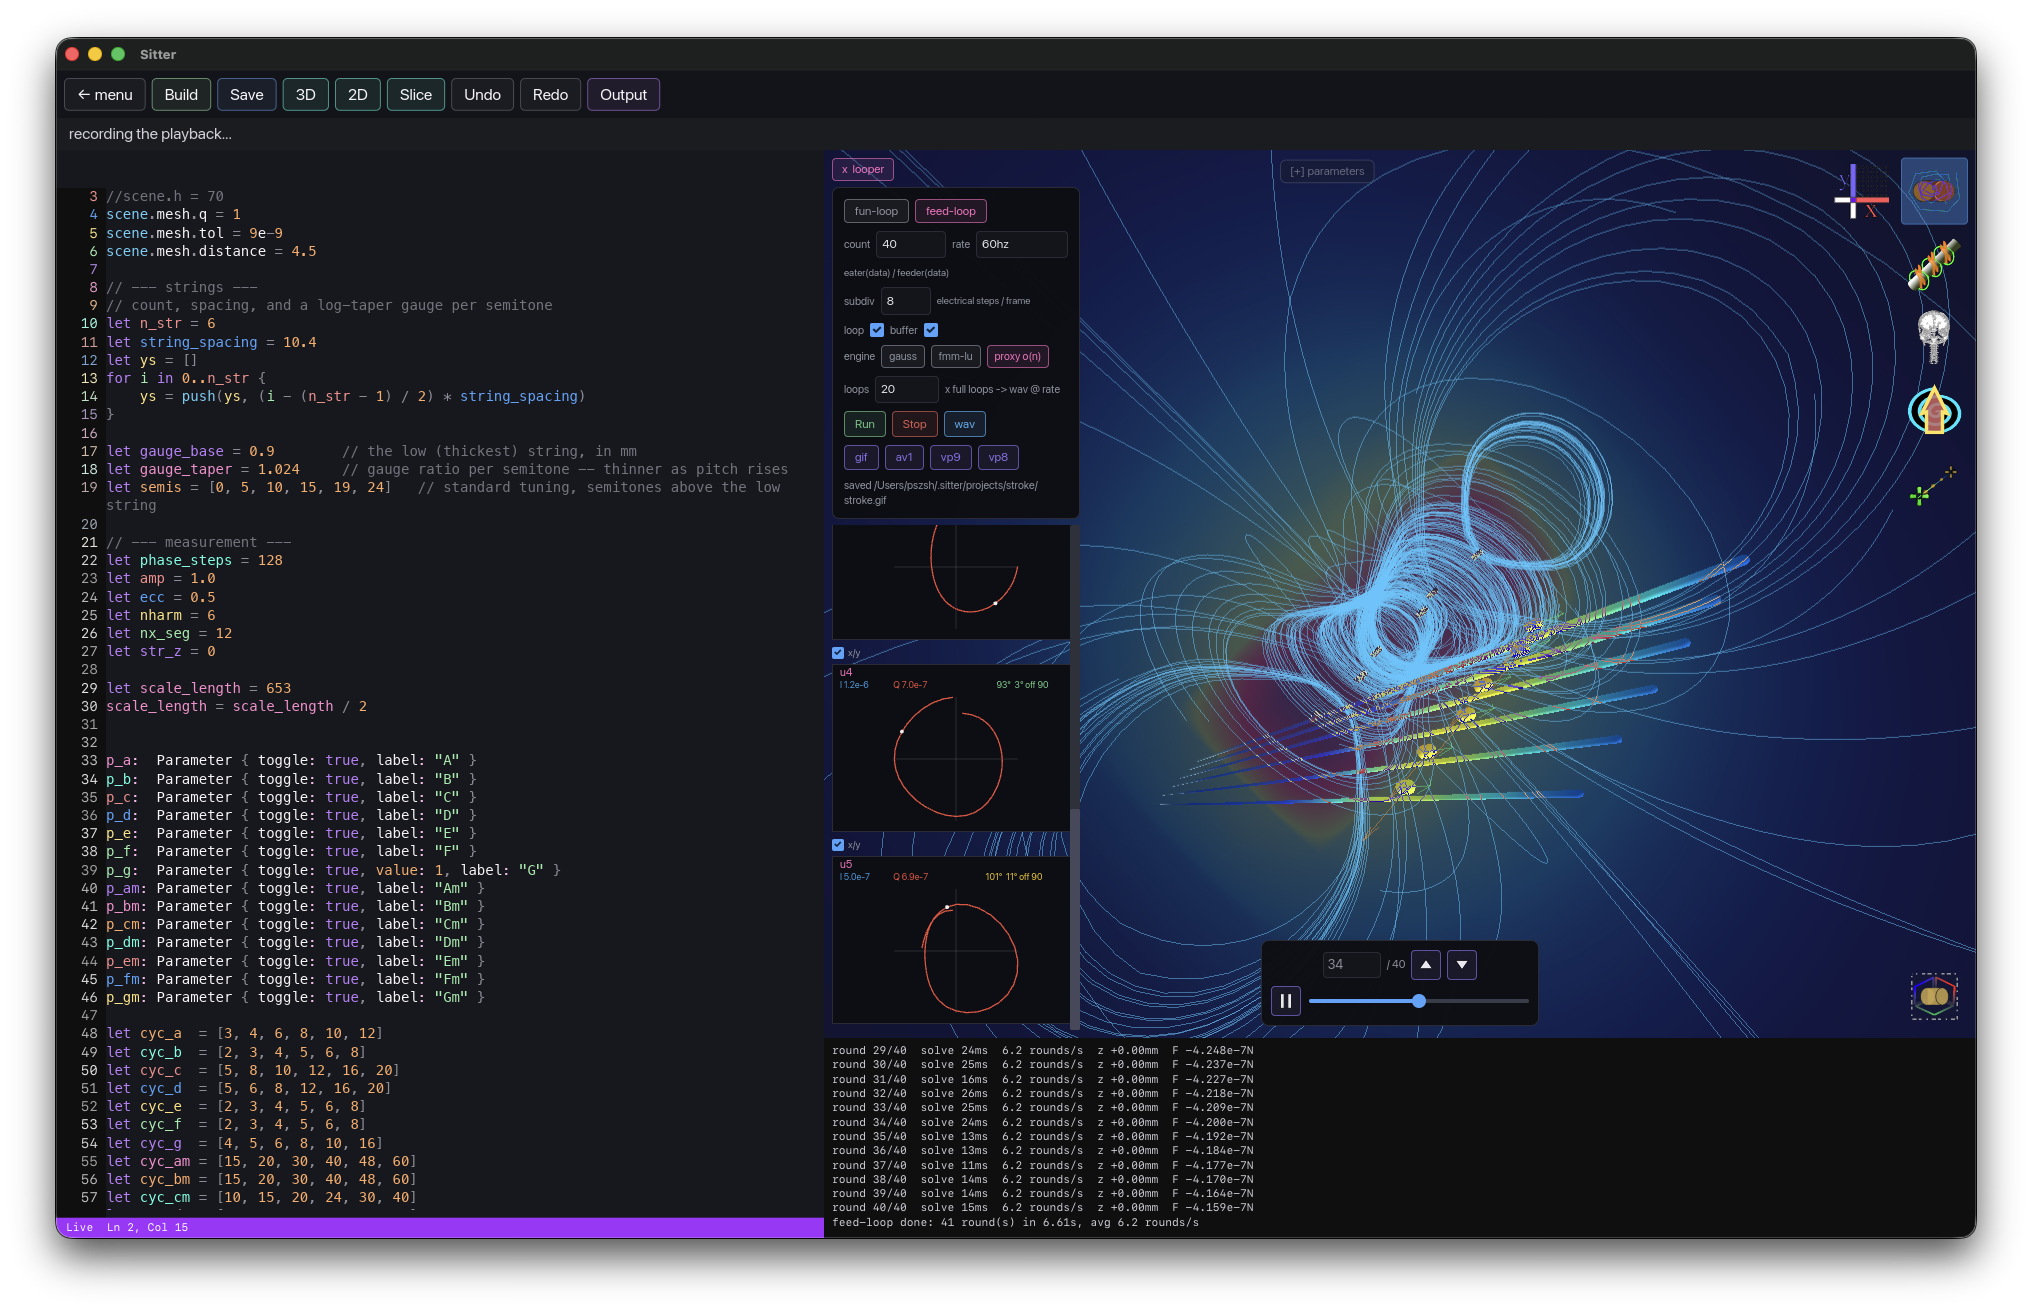The image size is (2032, 1312).
Task: Click the count input field
Action: coord(910,245)
